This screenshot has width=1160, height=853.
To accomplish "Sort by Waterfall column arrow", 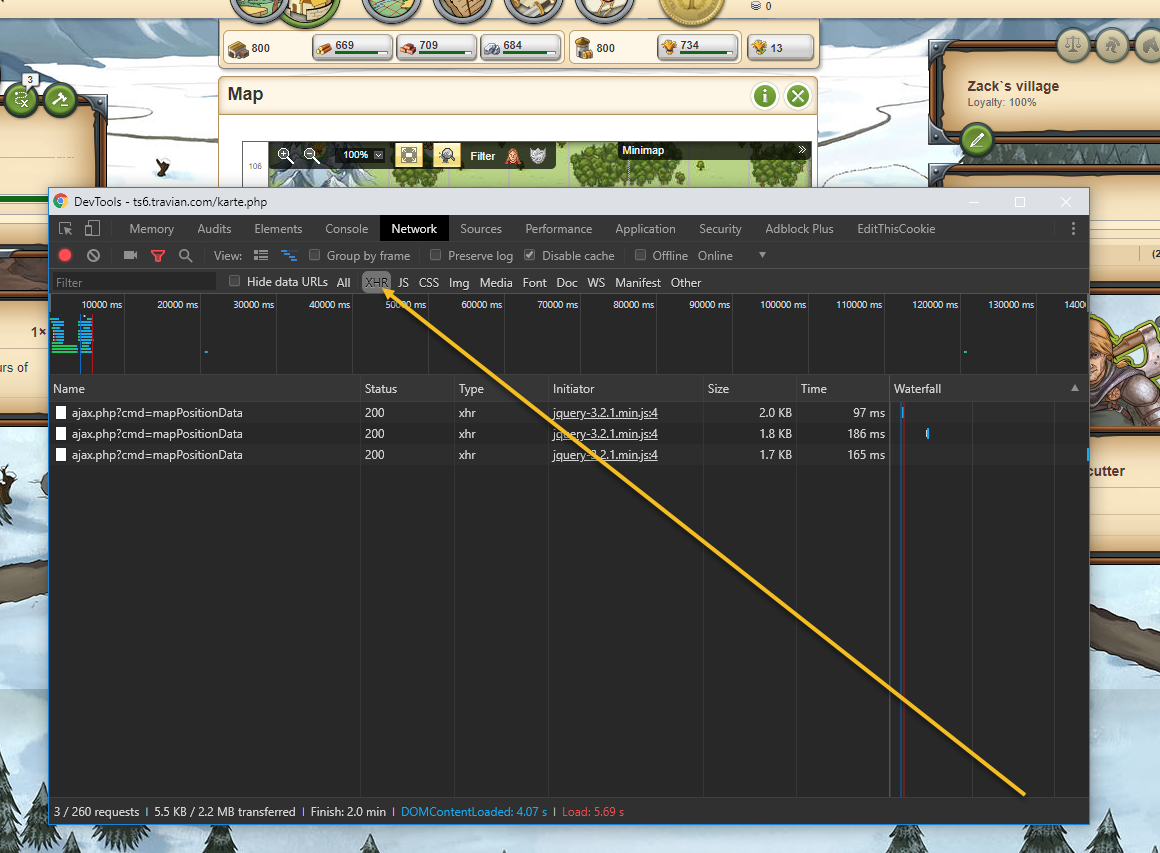I will 1075,388.
